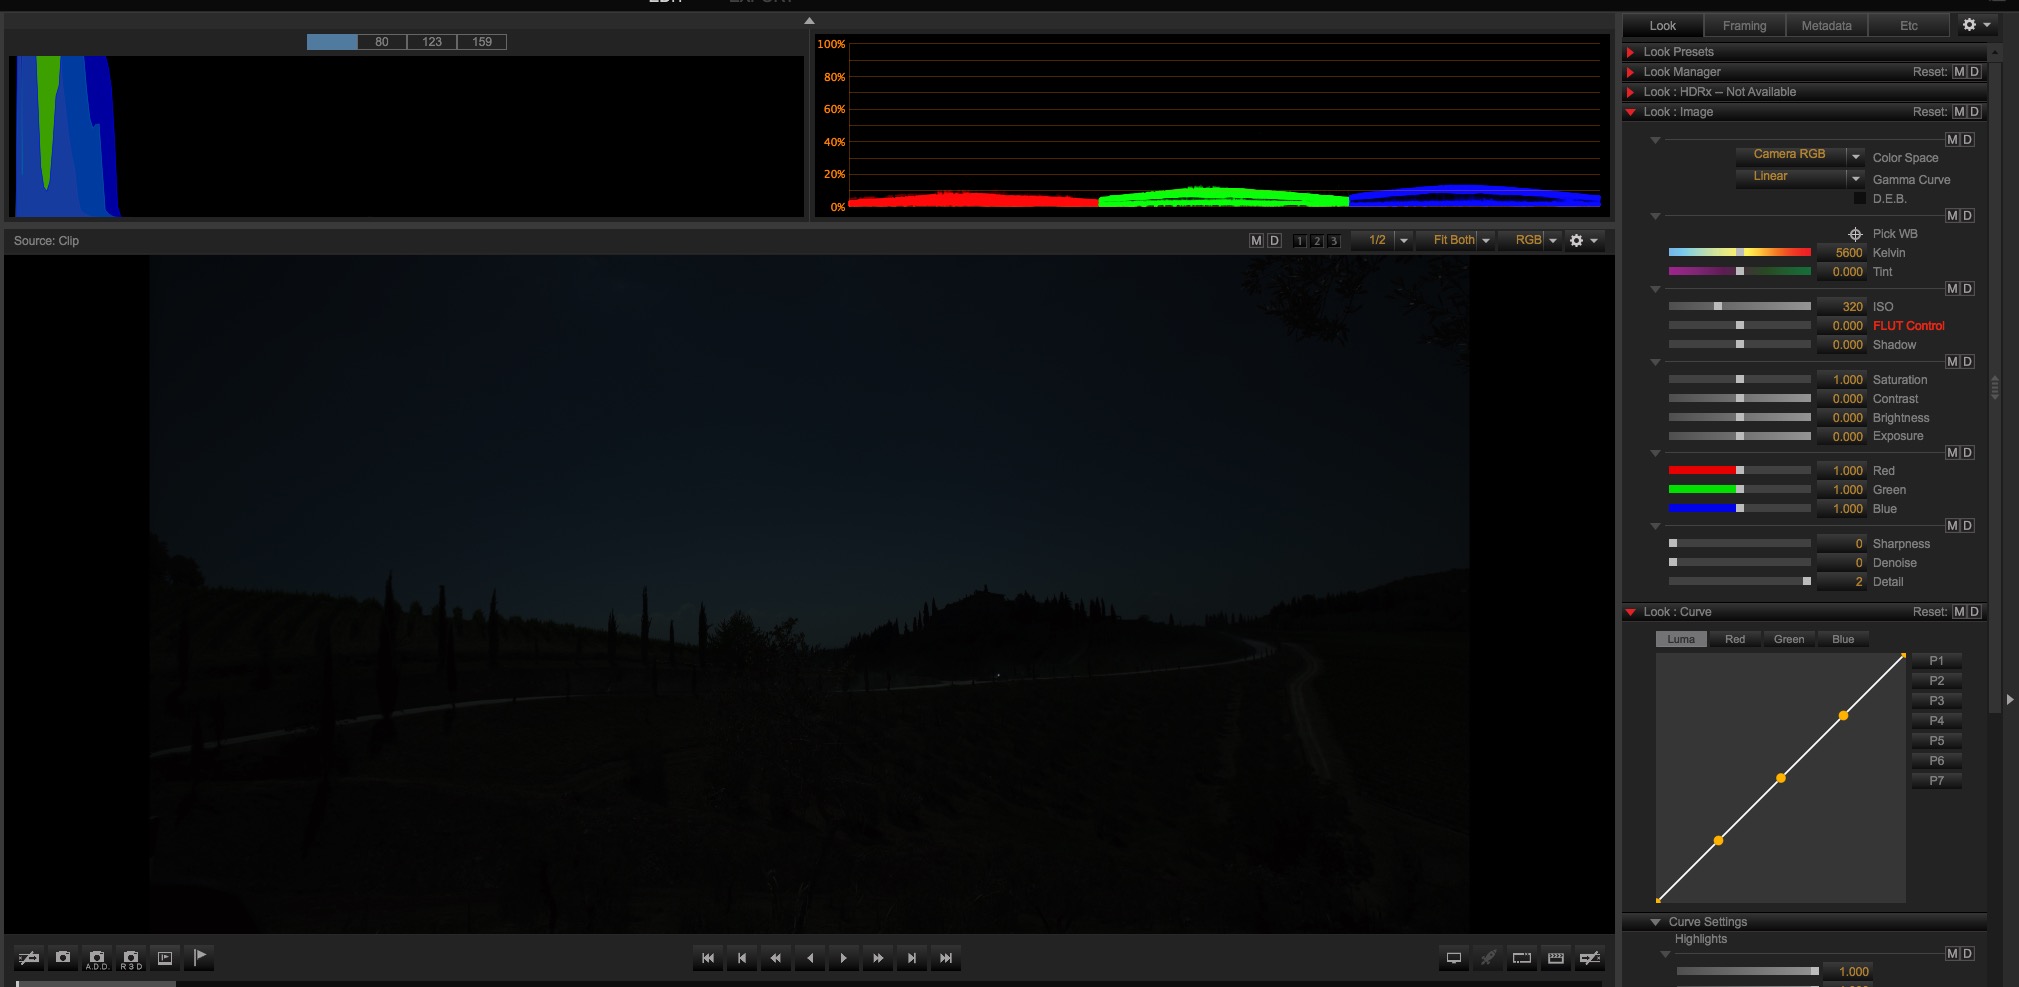Play the clip in reverse
Screen dimensions: 2019x987
pos(810,958)
